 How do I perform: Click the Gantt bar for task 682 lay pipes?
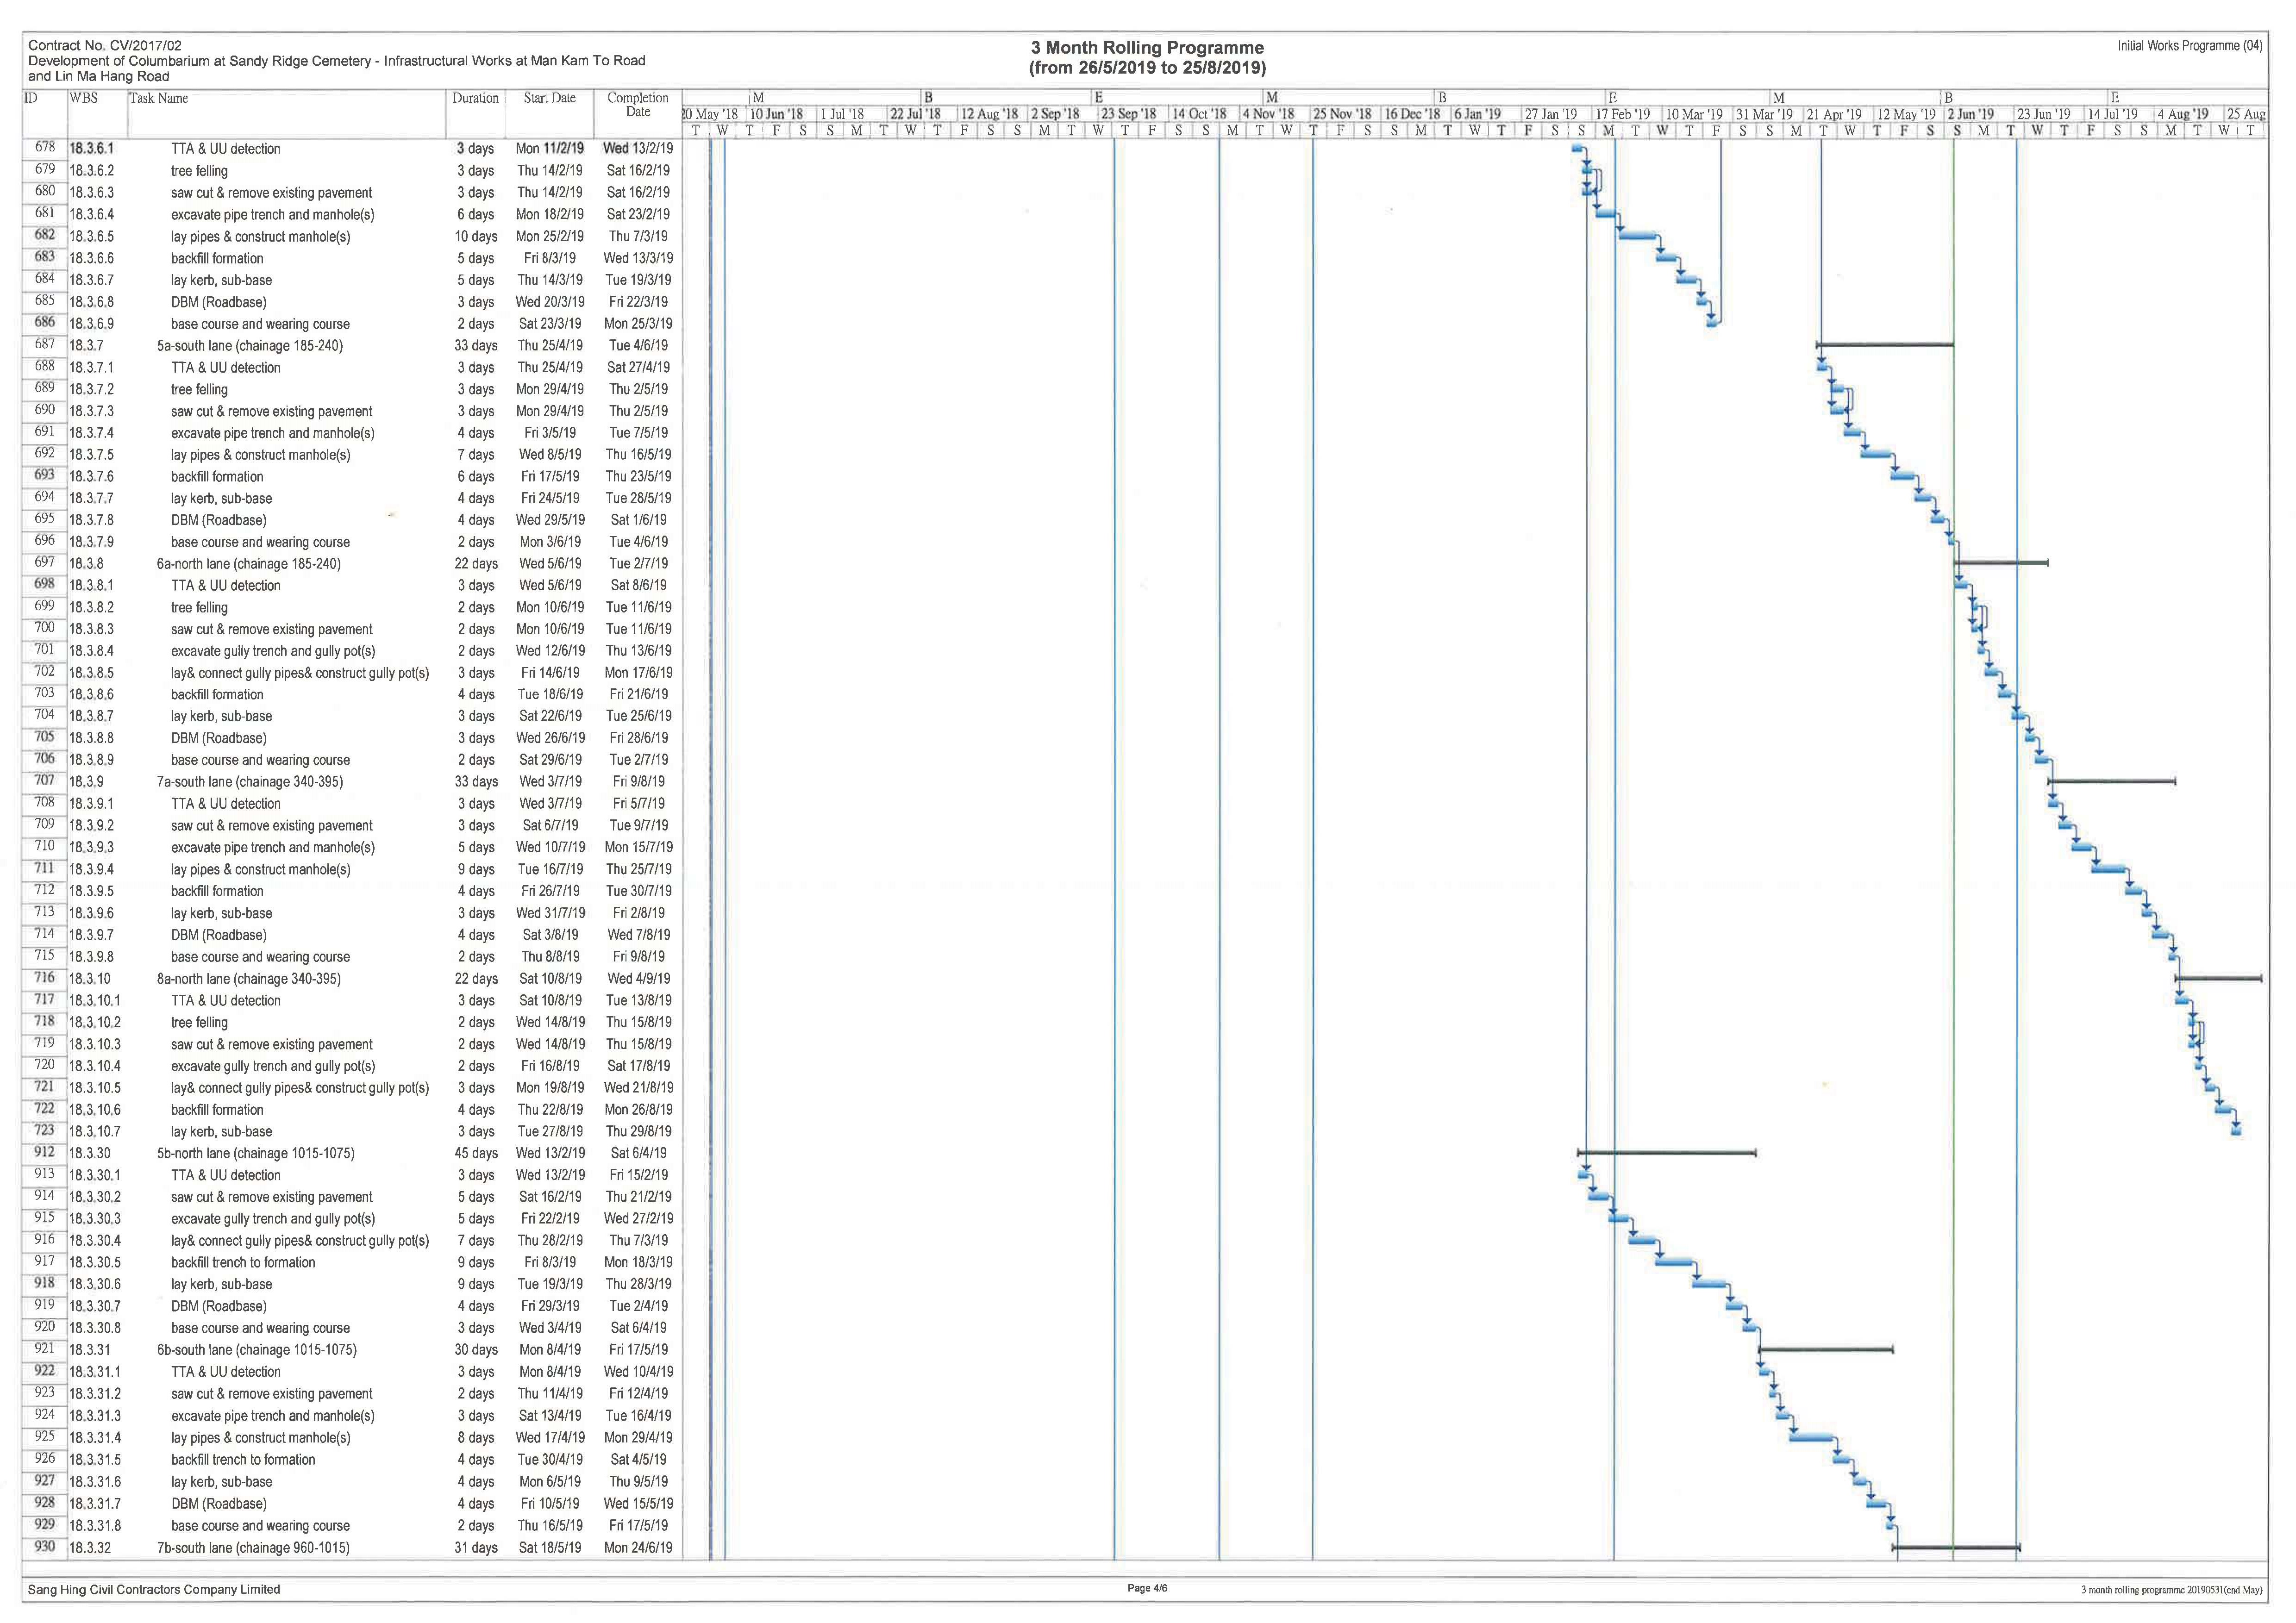[x=1637, y=235]
